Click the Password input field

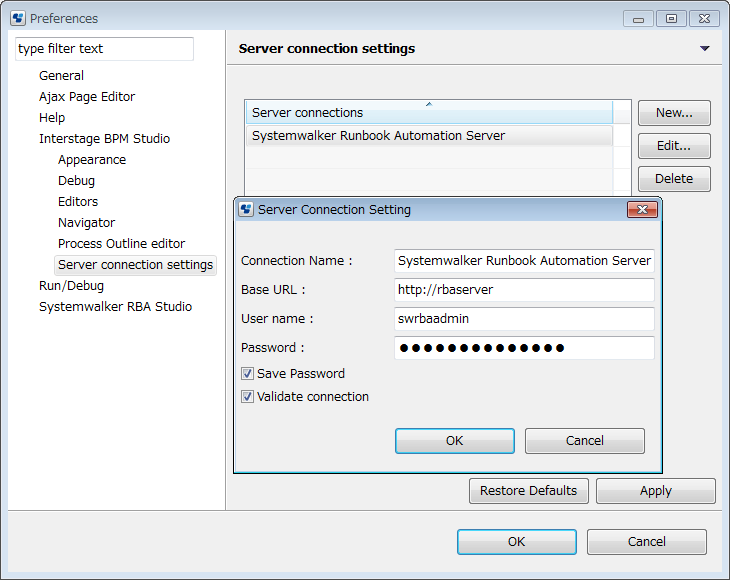524,348
